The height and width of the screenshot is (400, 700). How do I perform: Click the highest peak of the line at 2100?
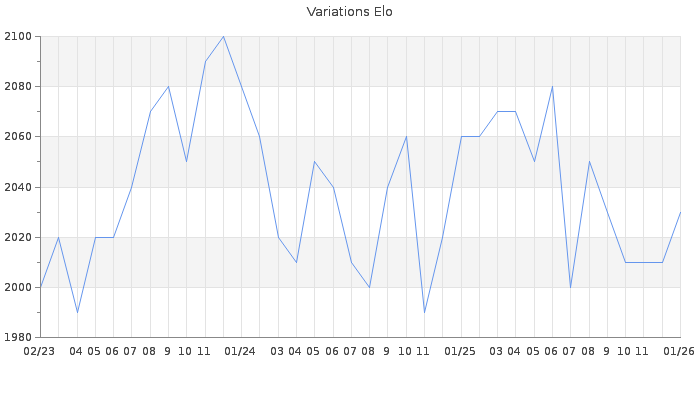click(x=223, y=36)
